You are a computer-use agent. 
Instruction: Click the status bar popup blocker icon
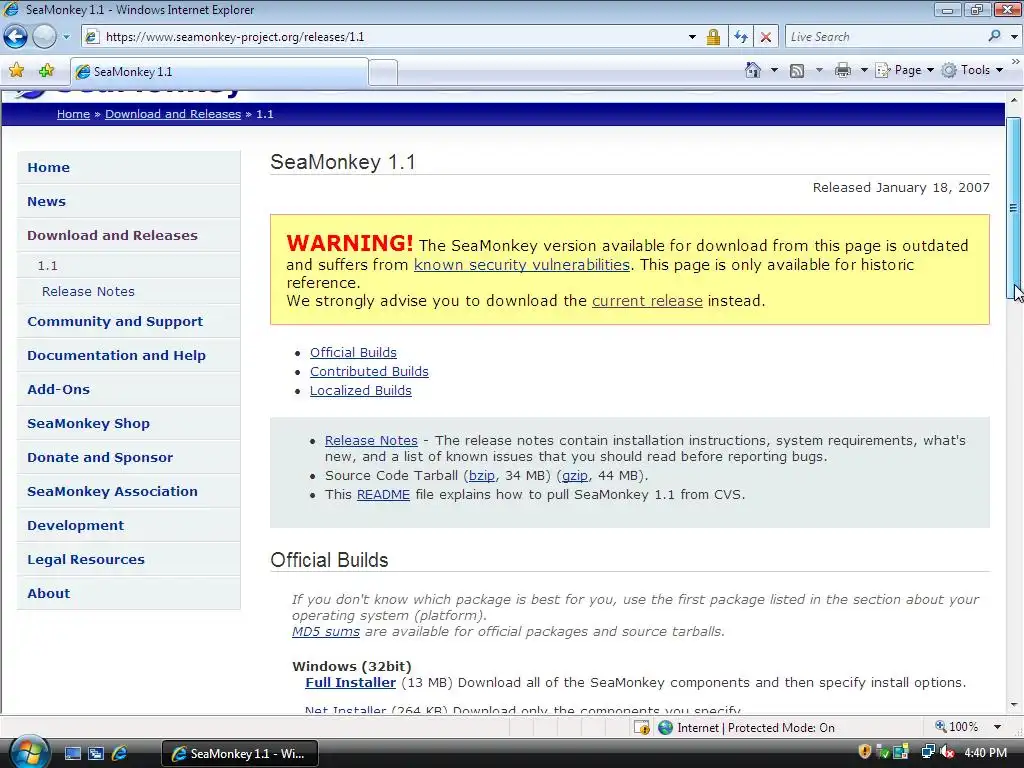tap(642, 727)
